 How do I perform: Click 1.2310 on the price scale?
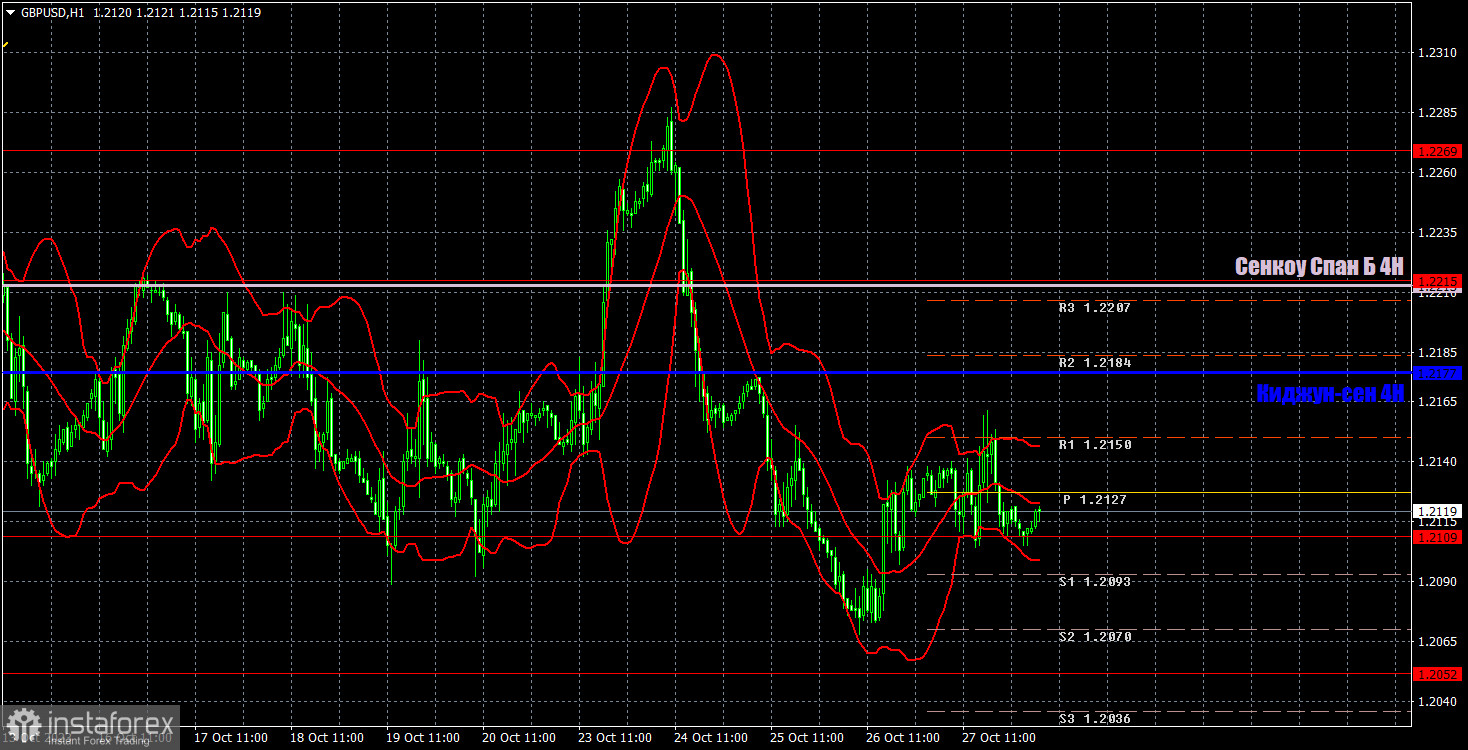coord(1436,53)
